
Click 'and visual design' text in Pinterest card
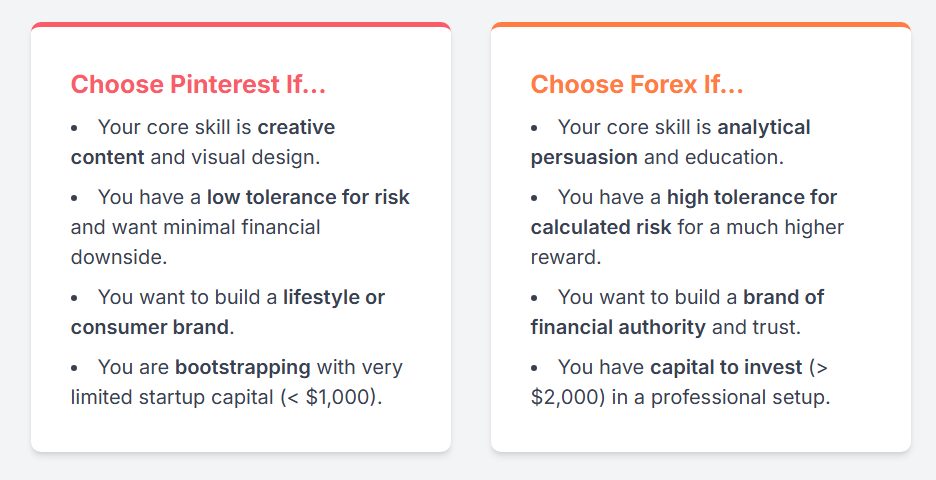[235, 158]
